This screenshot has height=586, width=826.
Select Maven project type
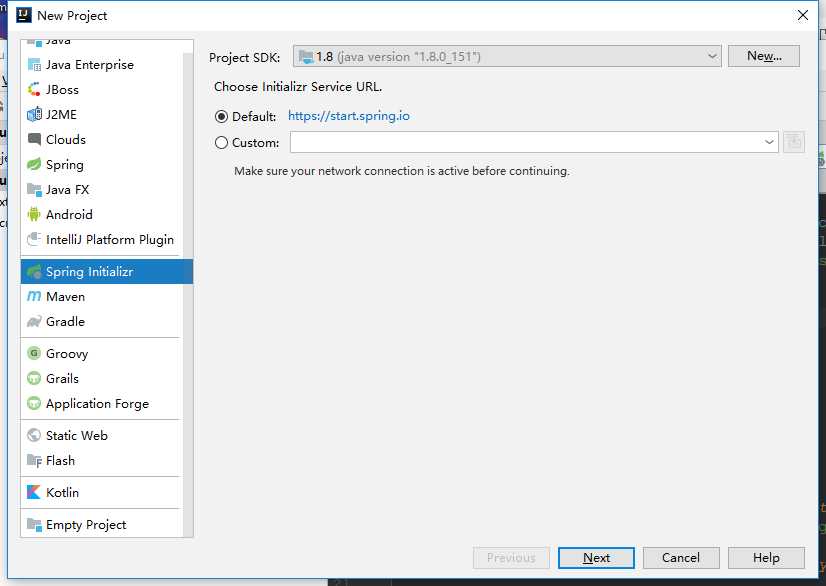point(102,297)
